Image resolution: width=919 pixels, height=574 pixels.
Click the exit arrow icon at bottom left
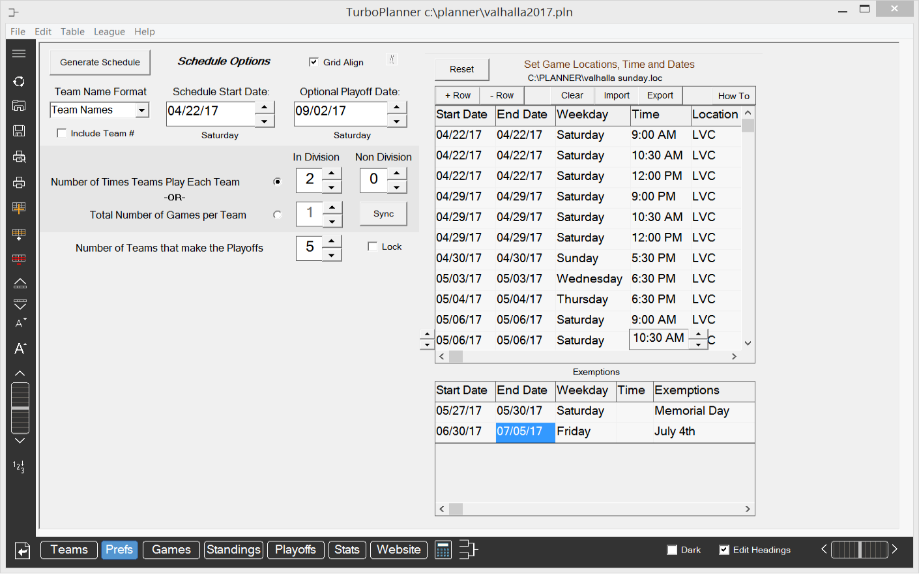pos(22,550)
